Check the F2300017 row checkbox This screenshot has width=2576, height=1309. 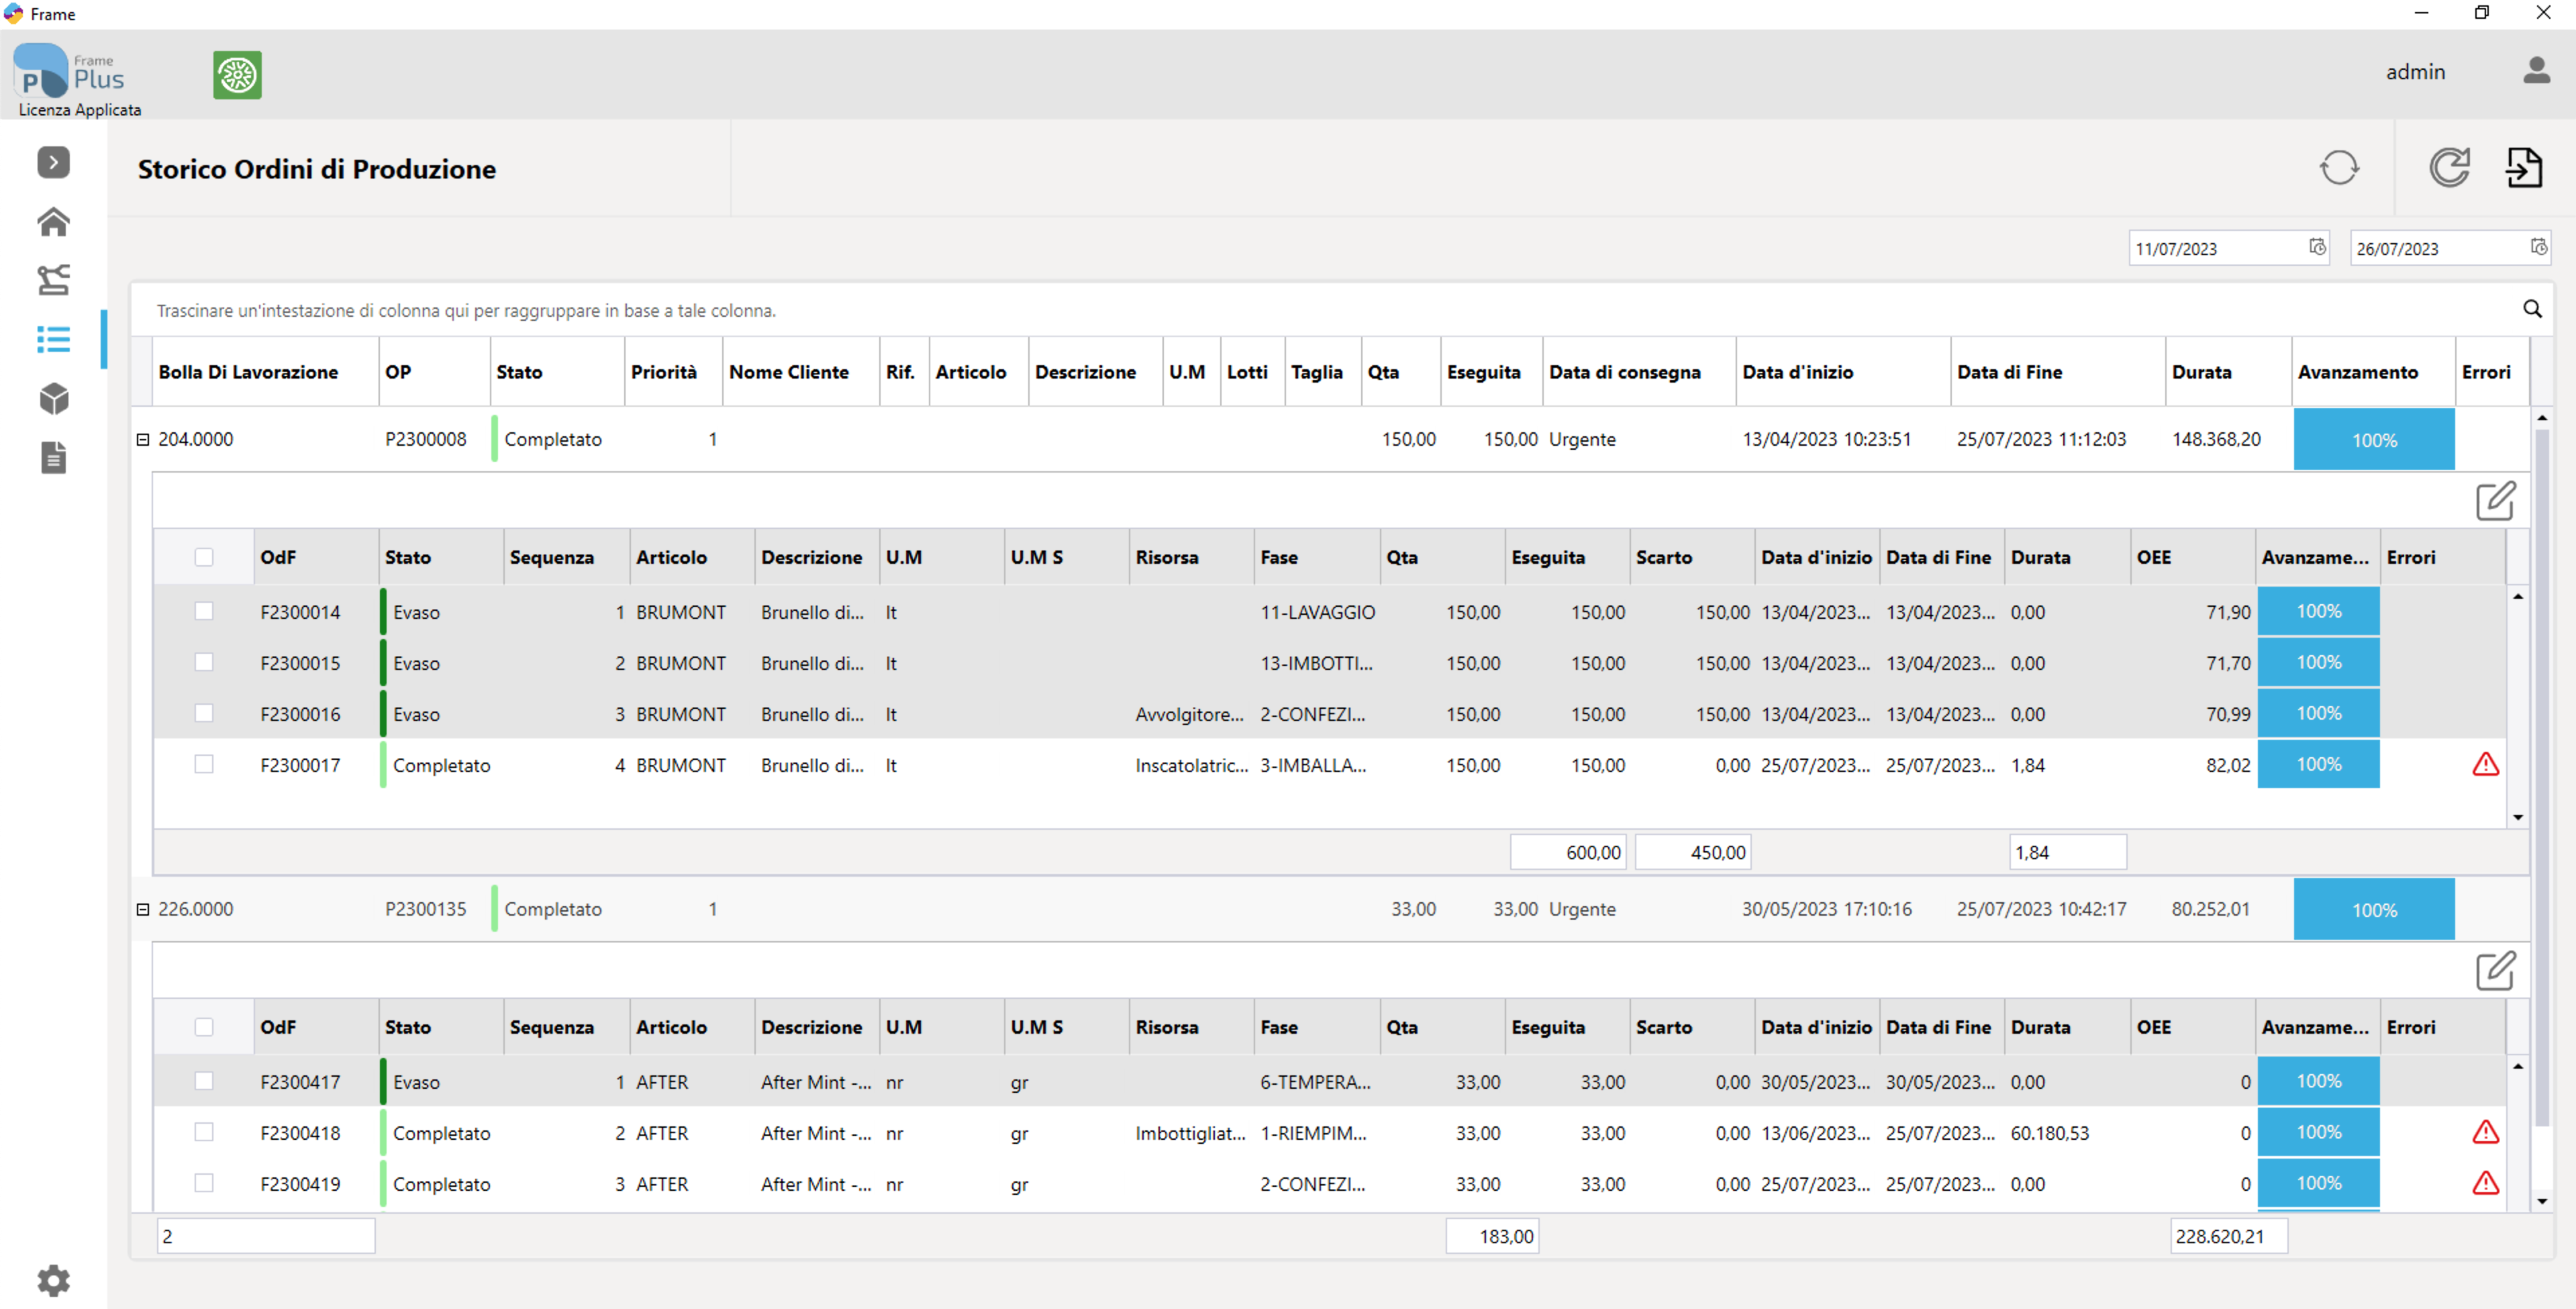tap(204, 764)
